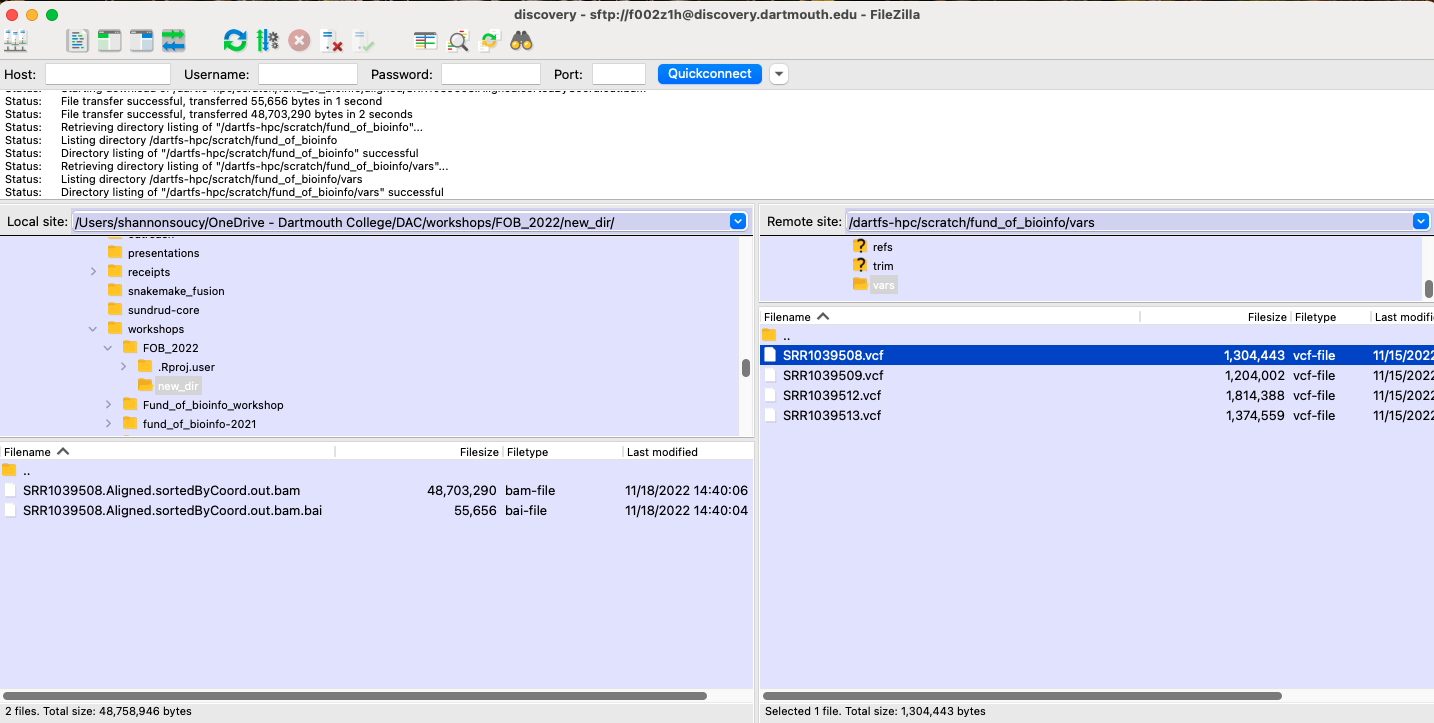Search remote files with binoculars icon
1434x723 pixels.
(521, 41)
